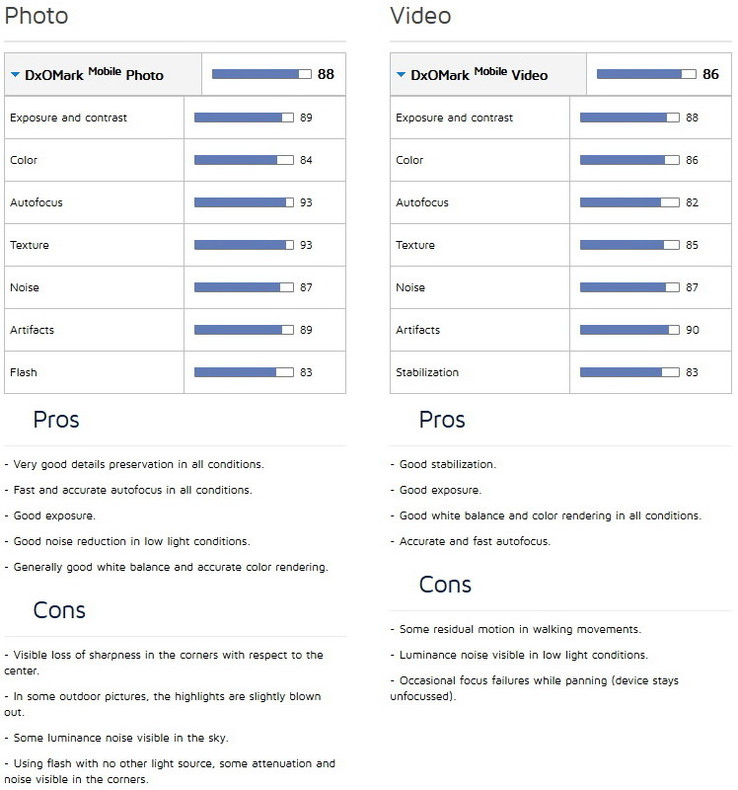Click the Photo section title

[37, 17]
